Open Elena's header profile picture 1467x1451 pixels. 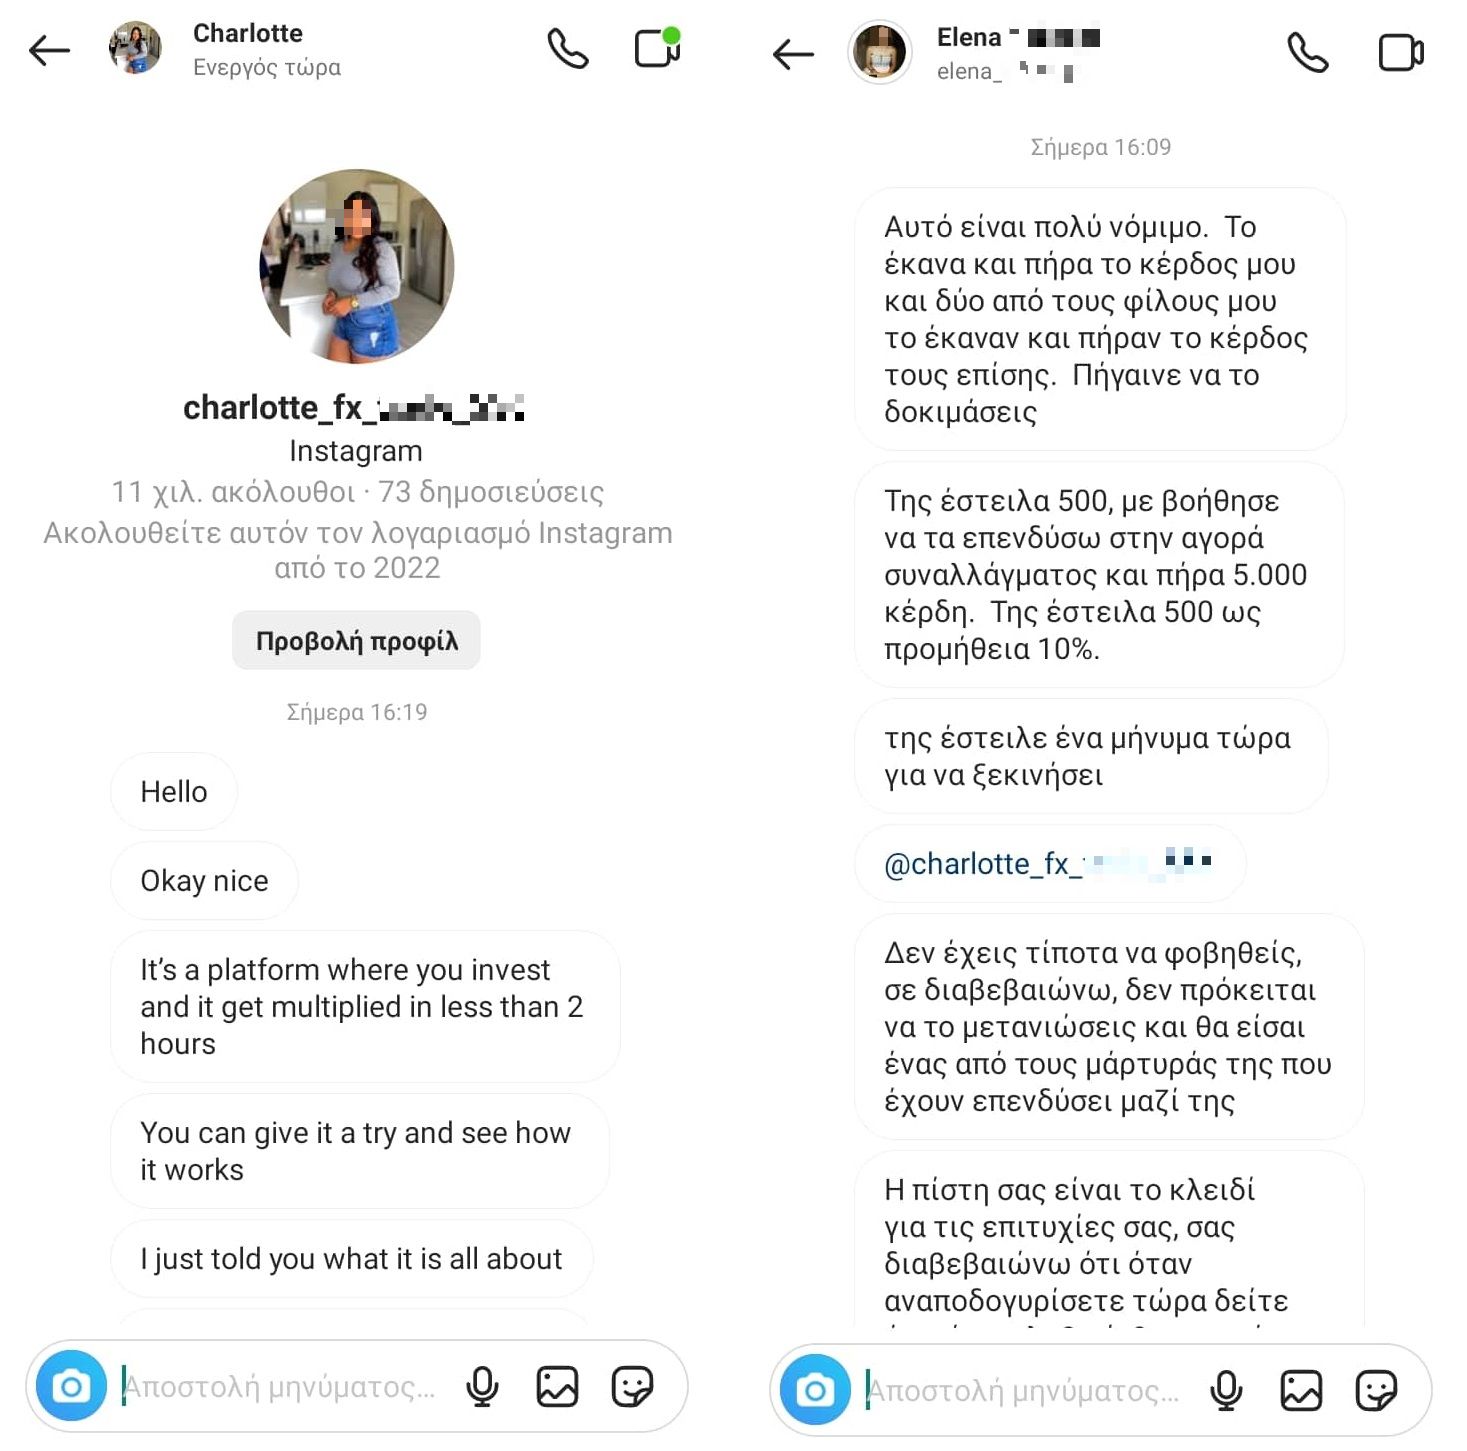880,52
